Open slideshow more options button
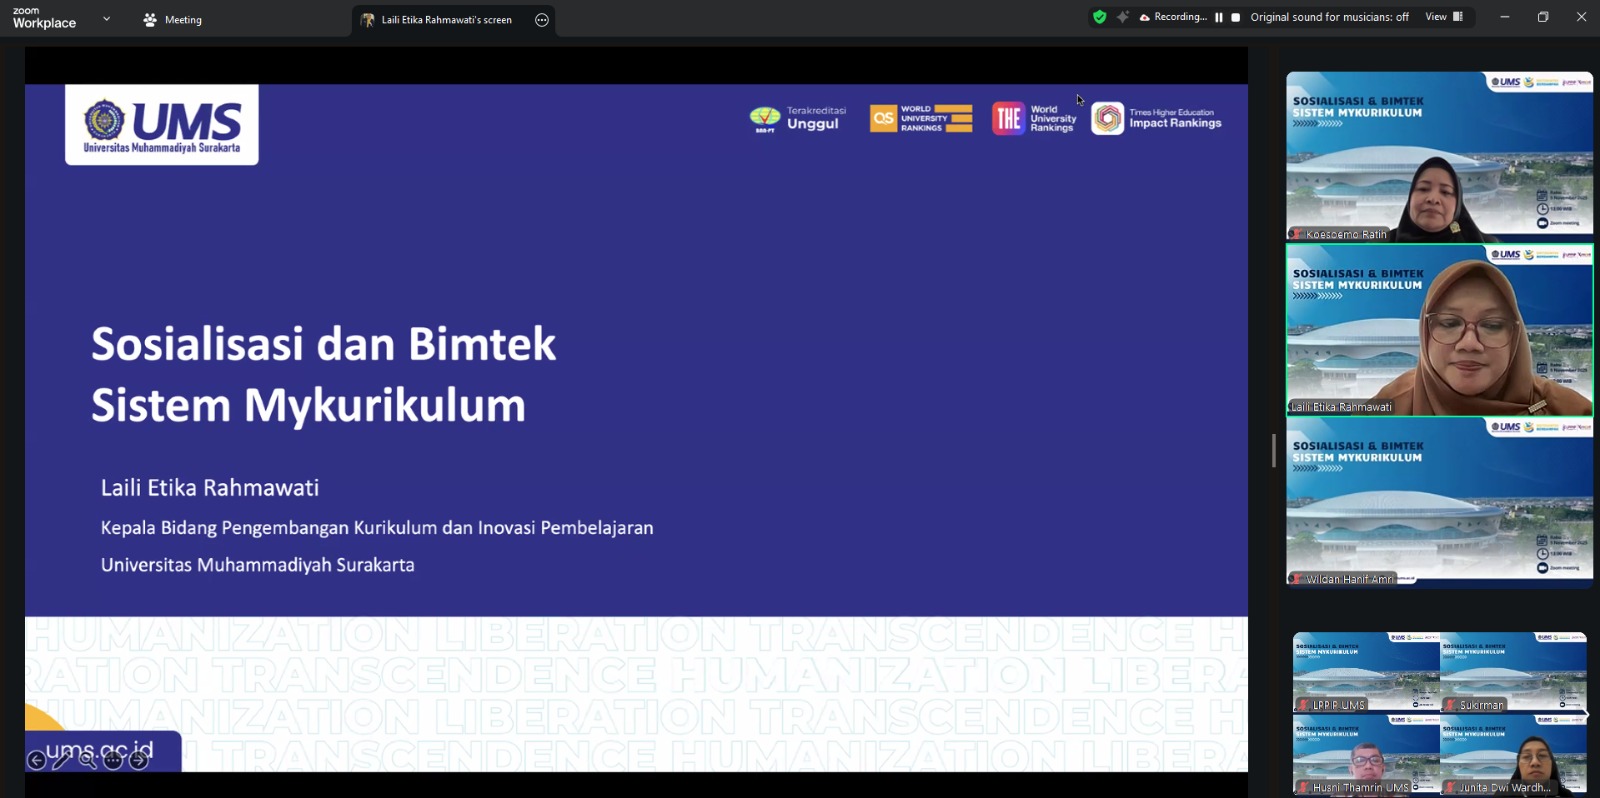 (x=113, y=761)
